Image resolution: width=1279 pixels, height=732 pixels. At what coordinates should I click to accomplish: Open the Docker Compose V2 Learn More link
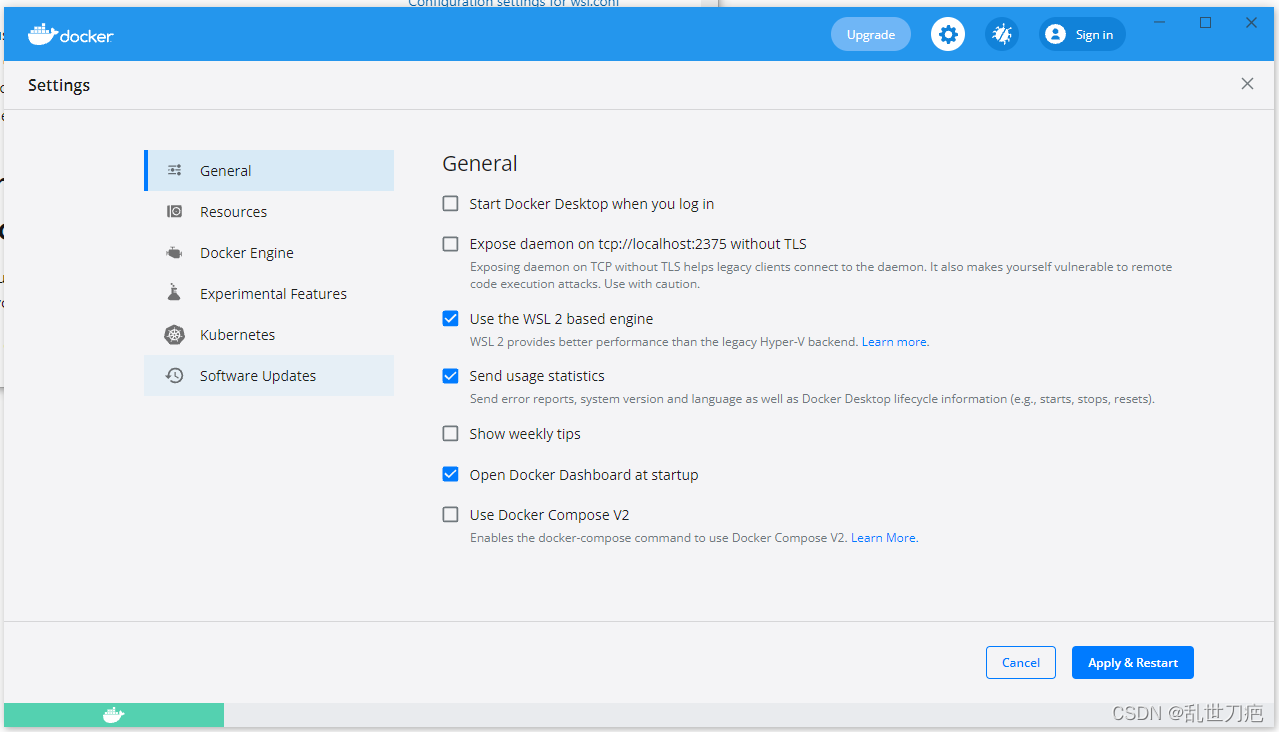(x=883, y=538)
